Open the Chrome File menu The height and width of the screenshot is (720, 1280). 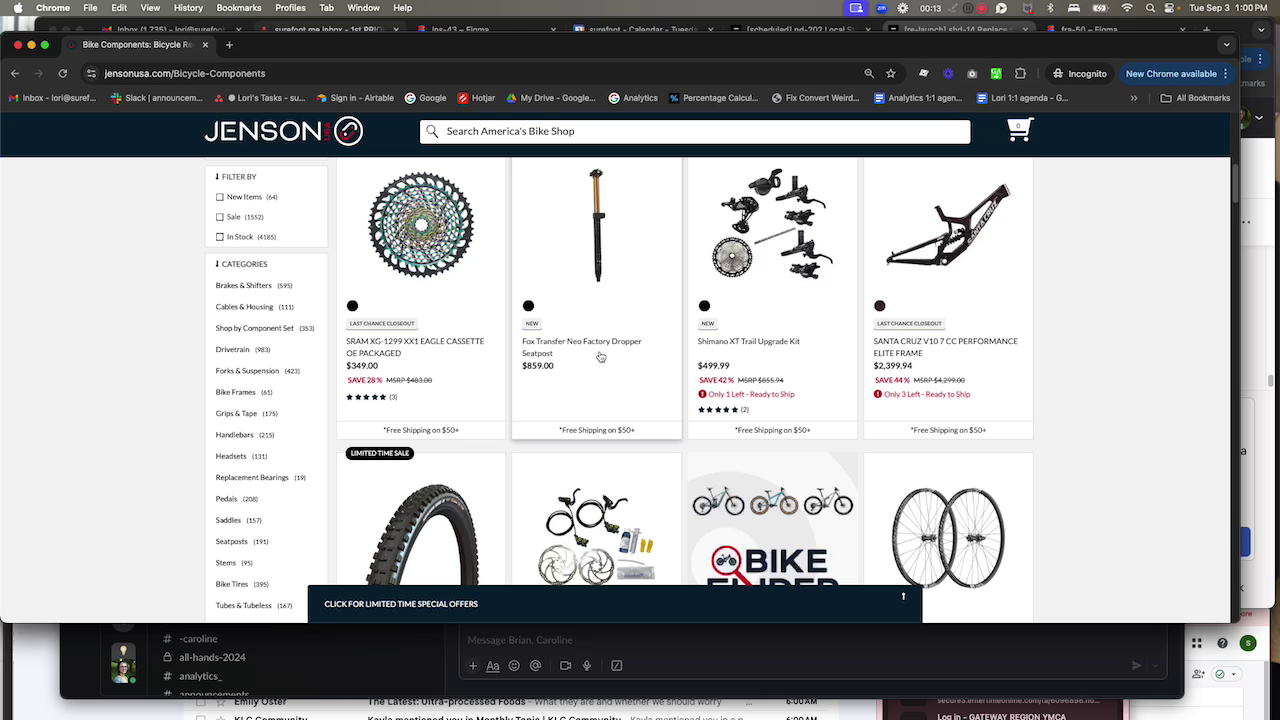pyautogui.click(x=90, y=8)
